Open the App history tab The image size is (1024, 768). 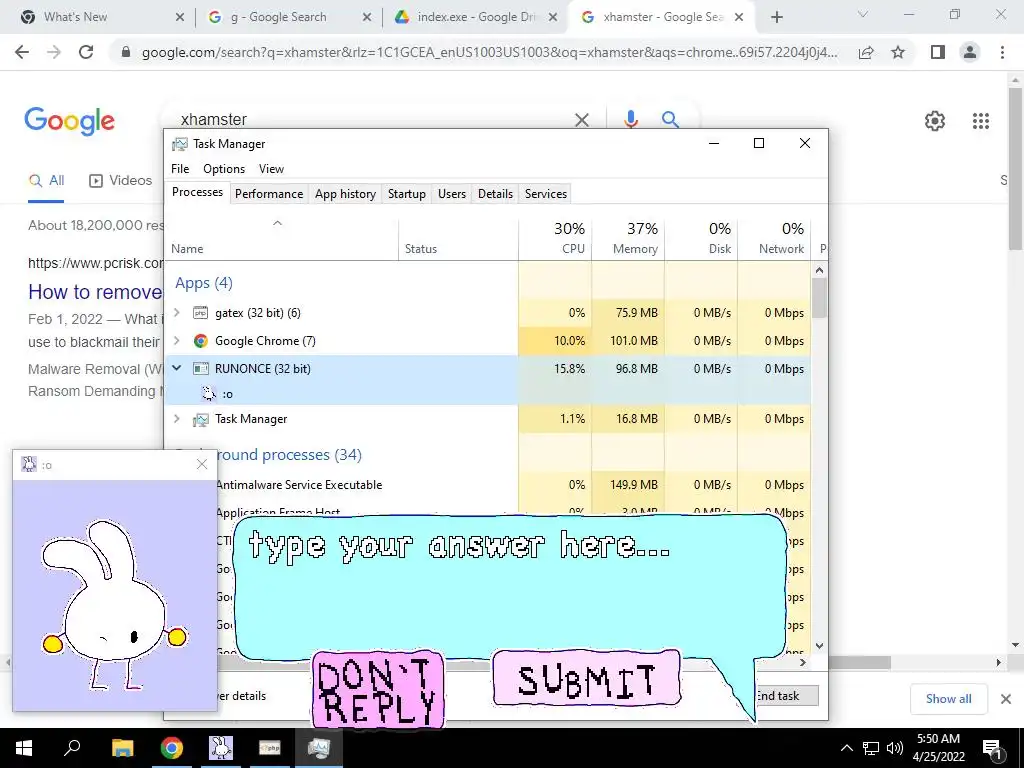pyautogui.click(x=345, y=194)
